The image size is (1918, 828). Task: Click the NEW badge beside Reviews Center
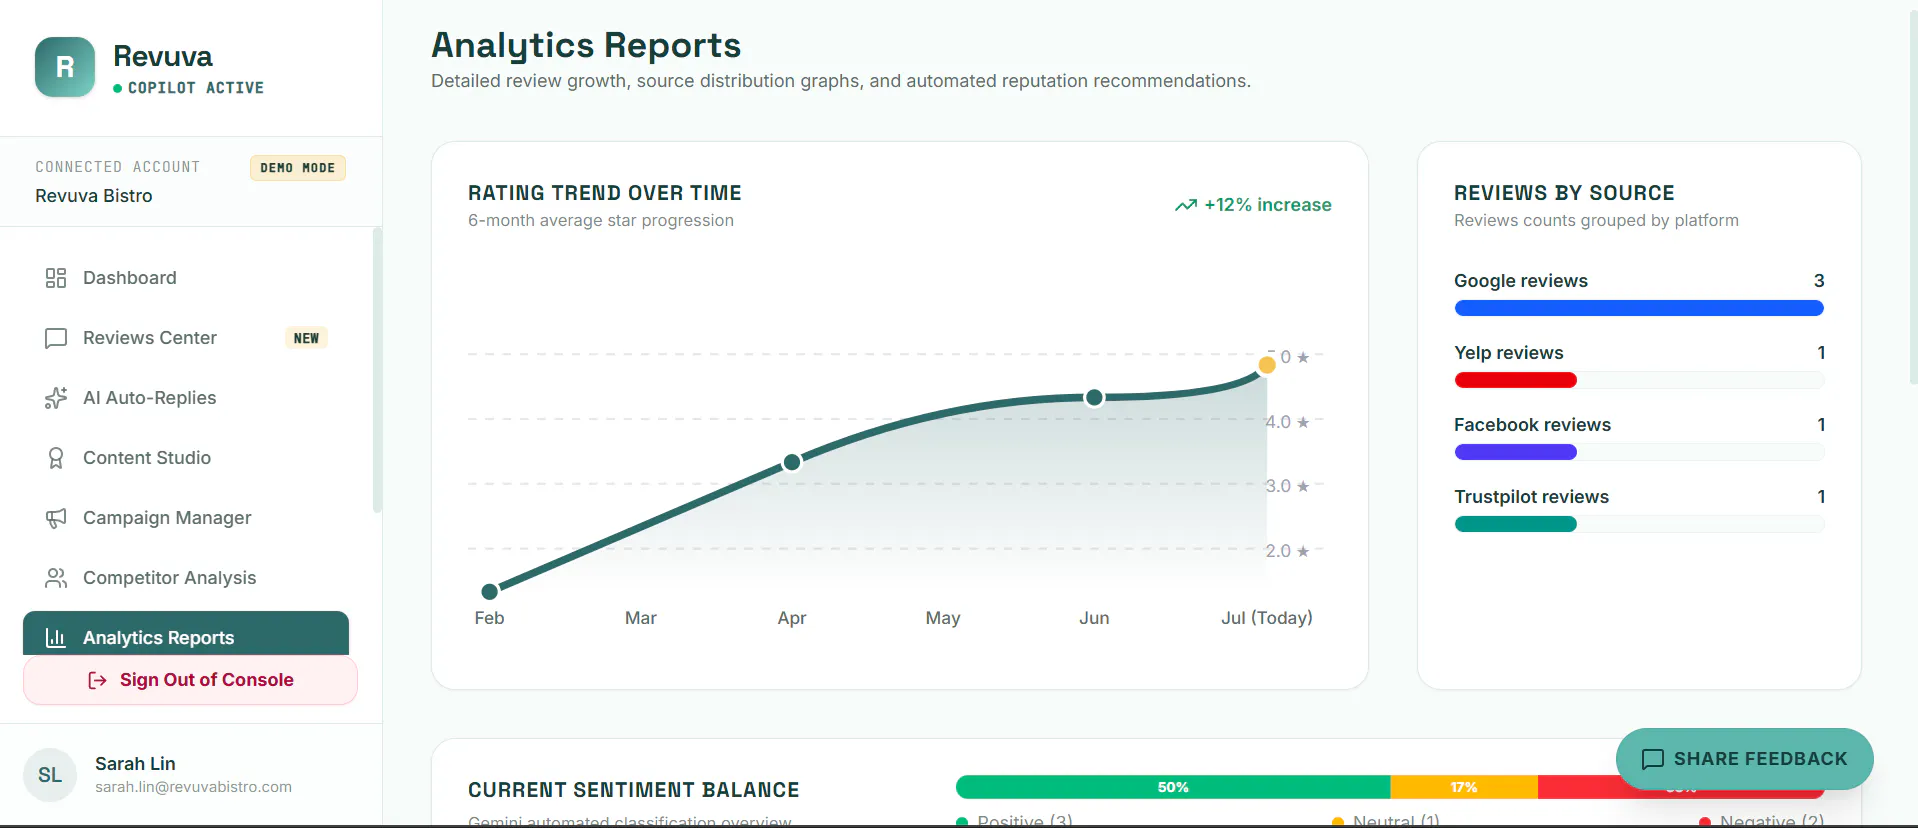point(307,338)
